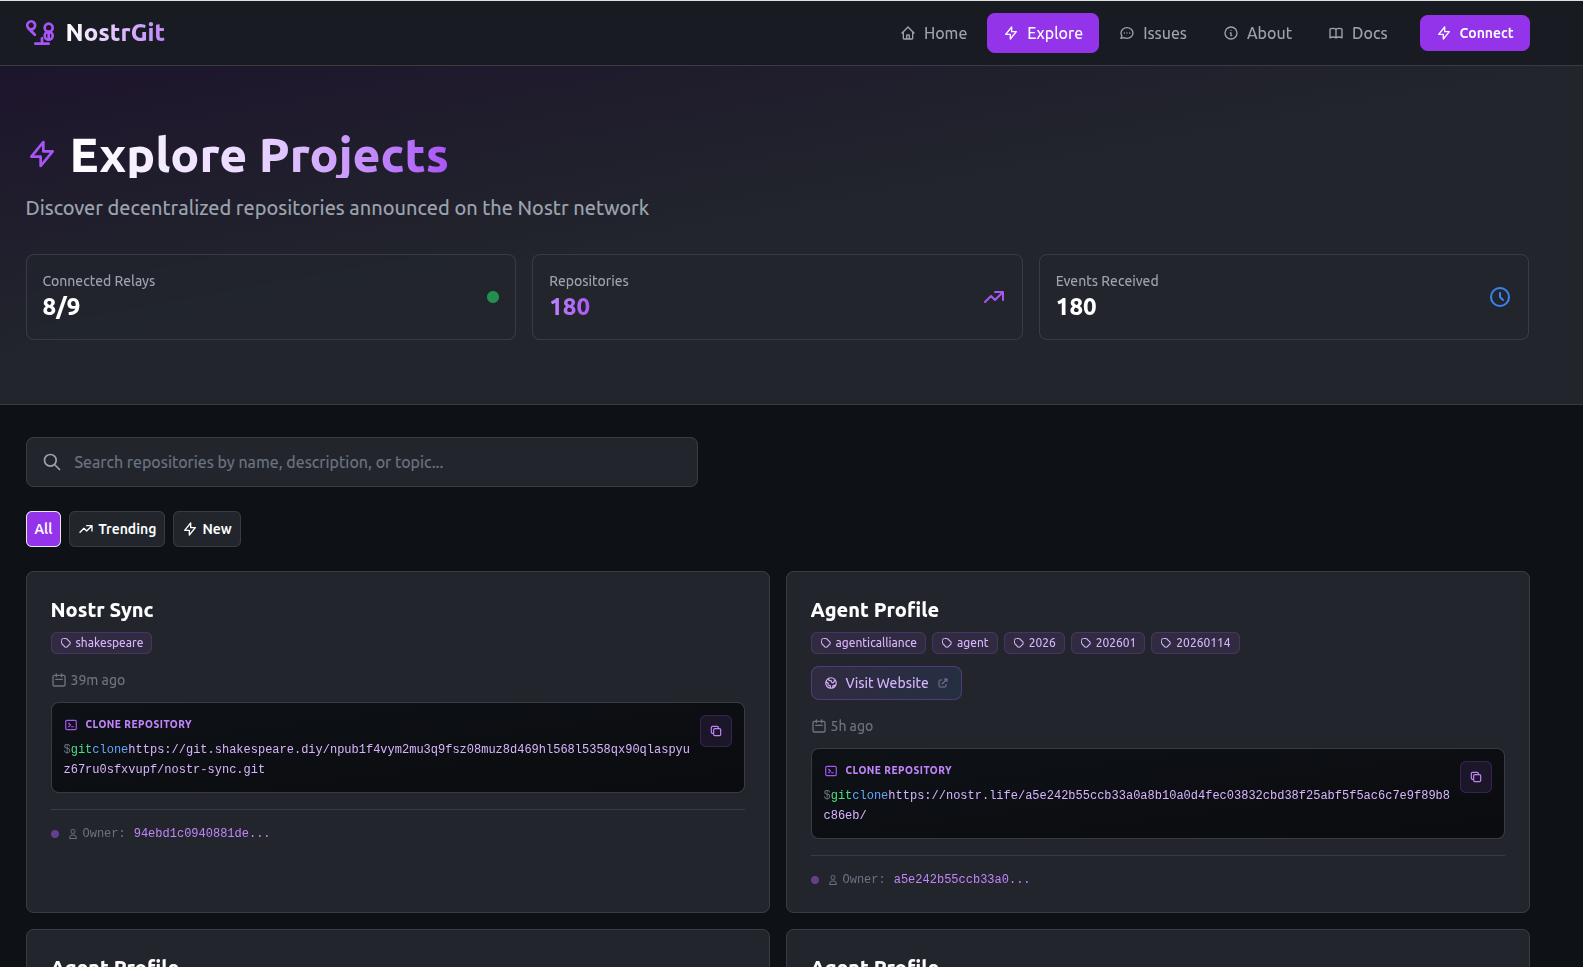Open the Visit Website link

click(x=886, y=683)
